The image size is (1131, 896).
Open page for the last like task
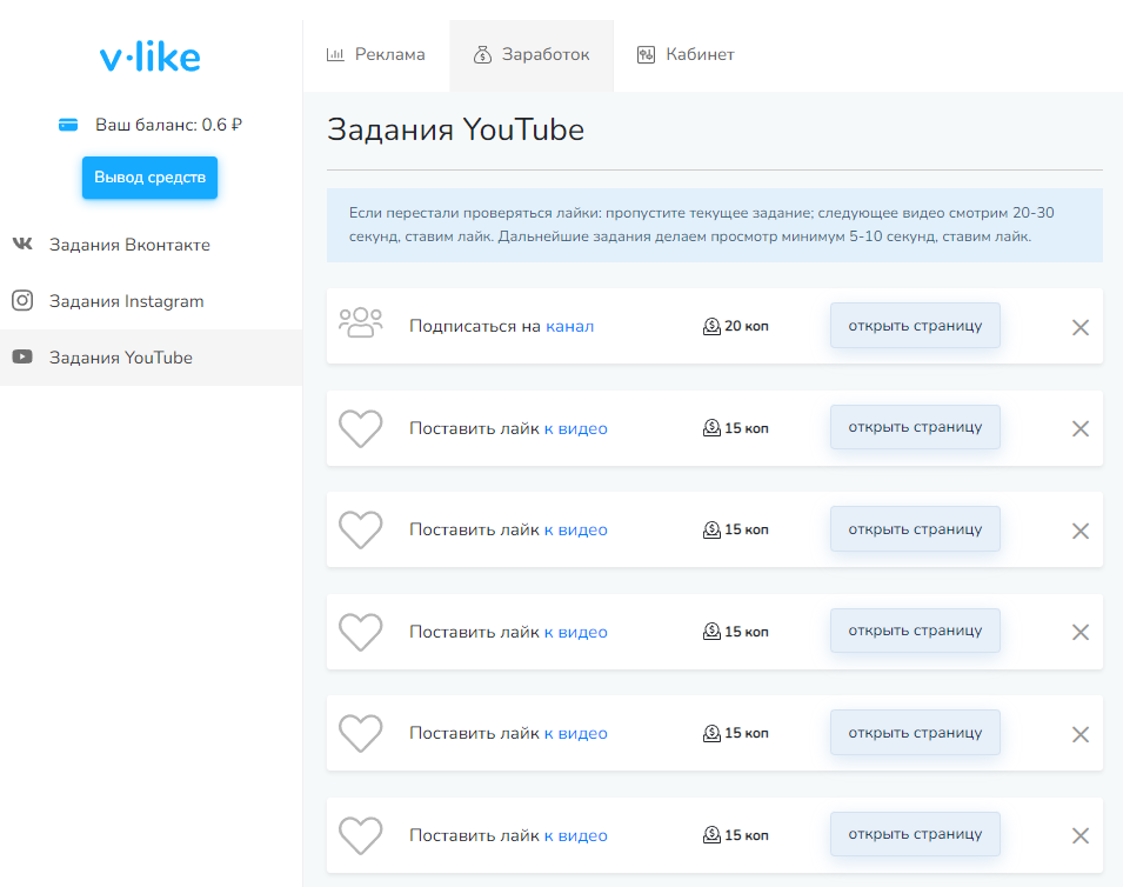(x=915, y=834)
